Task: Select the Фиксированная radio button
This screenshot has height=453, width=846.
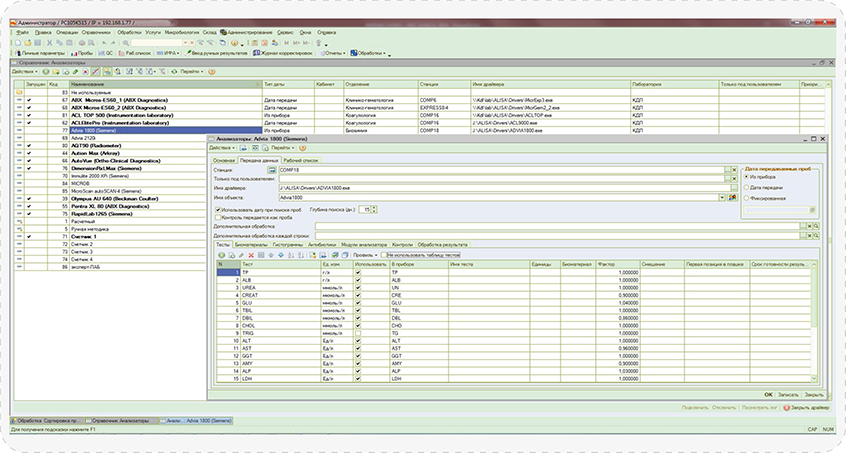Action: click(747, 198)
